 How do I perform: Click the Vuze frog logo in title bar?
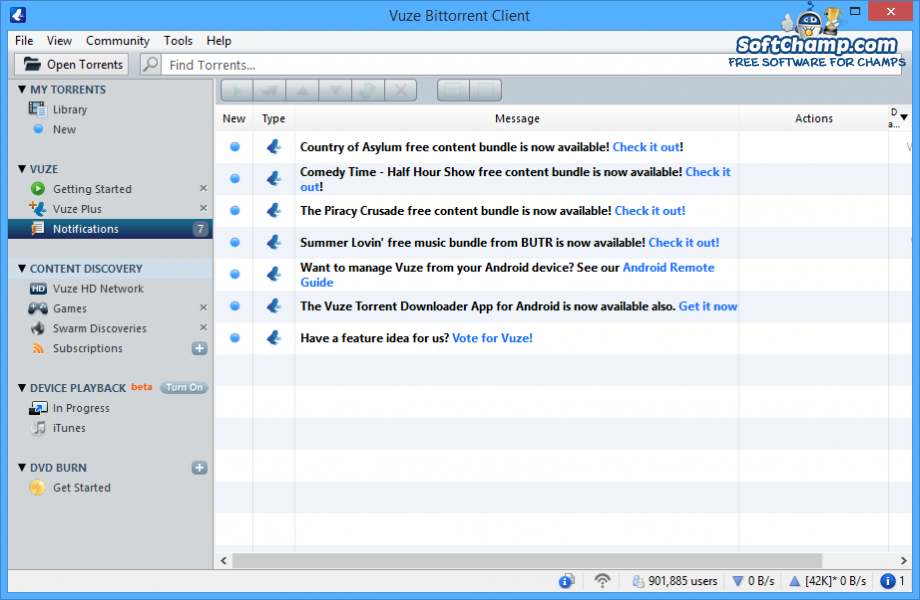18,15
